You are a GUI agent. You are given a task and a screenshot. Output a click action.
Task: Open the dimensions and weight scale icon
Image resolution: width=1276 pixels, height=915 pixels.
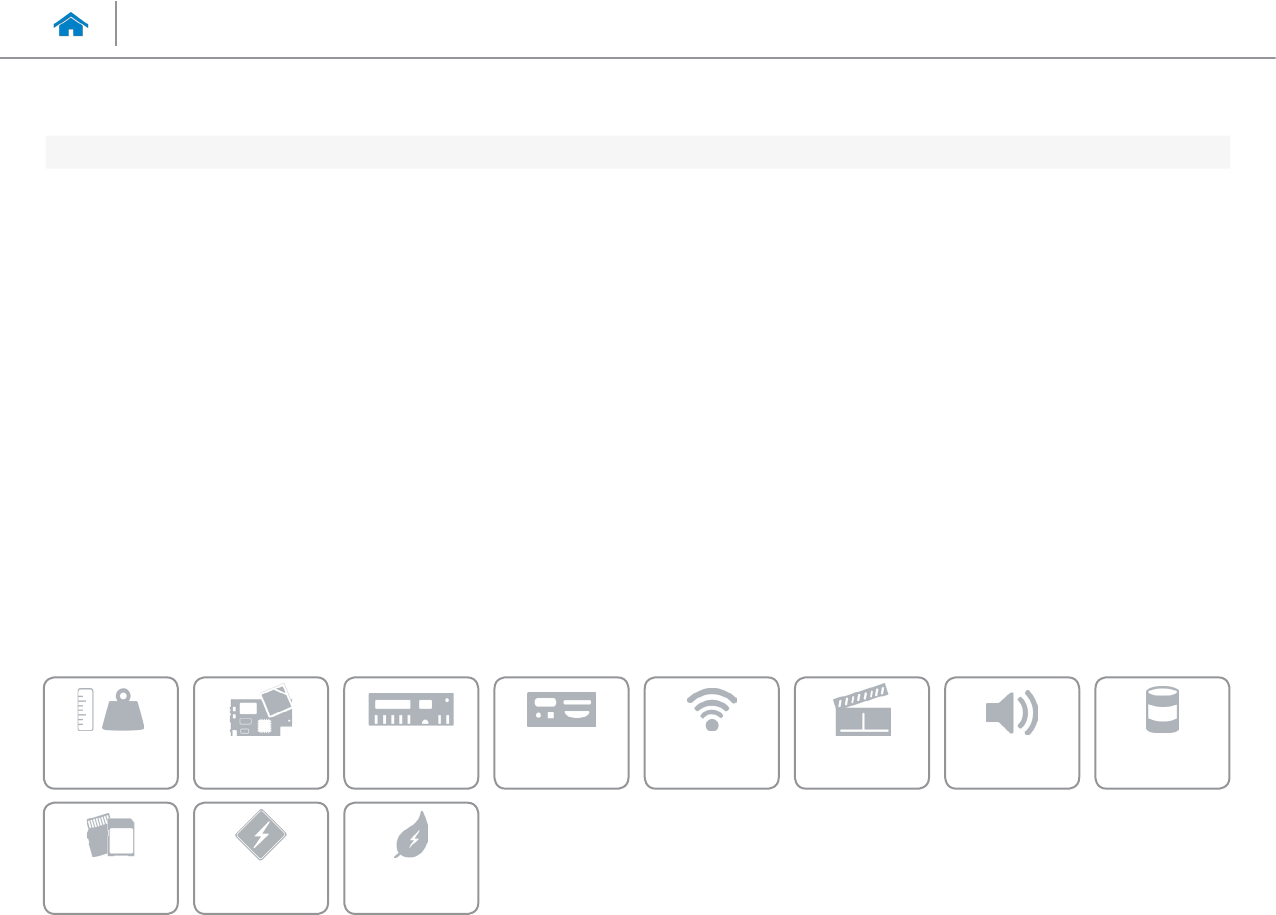pos(111,711)
